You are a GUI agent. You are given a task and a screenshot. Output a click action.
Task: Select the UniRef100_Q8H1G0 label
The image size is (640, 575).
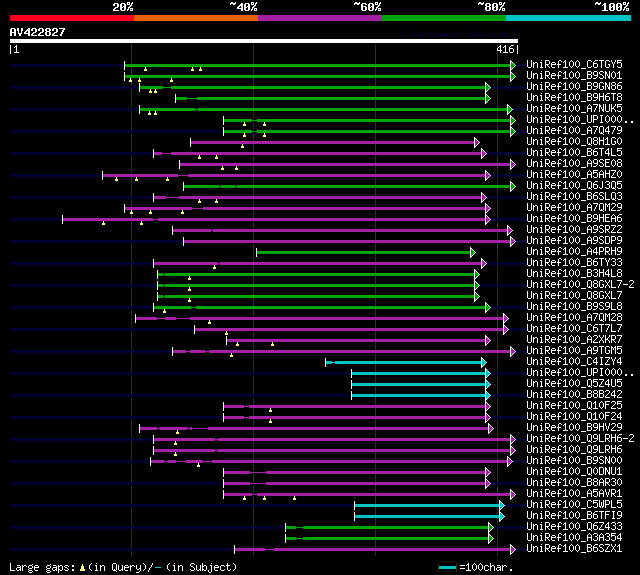pos(574,142)
